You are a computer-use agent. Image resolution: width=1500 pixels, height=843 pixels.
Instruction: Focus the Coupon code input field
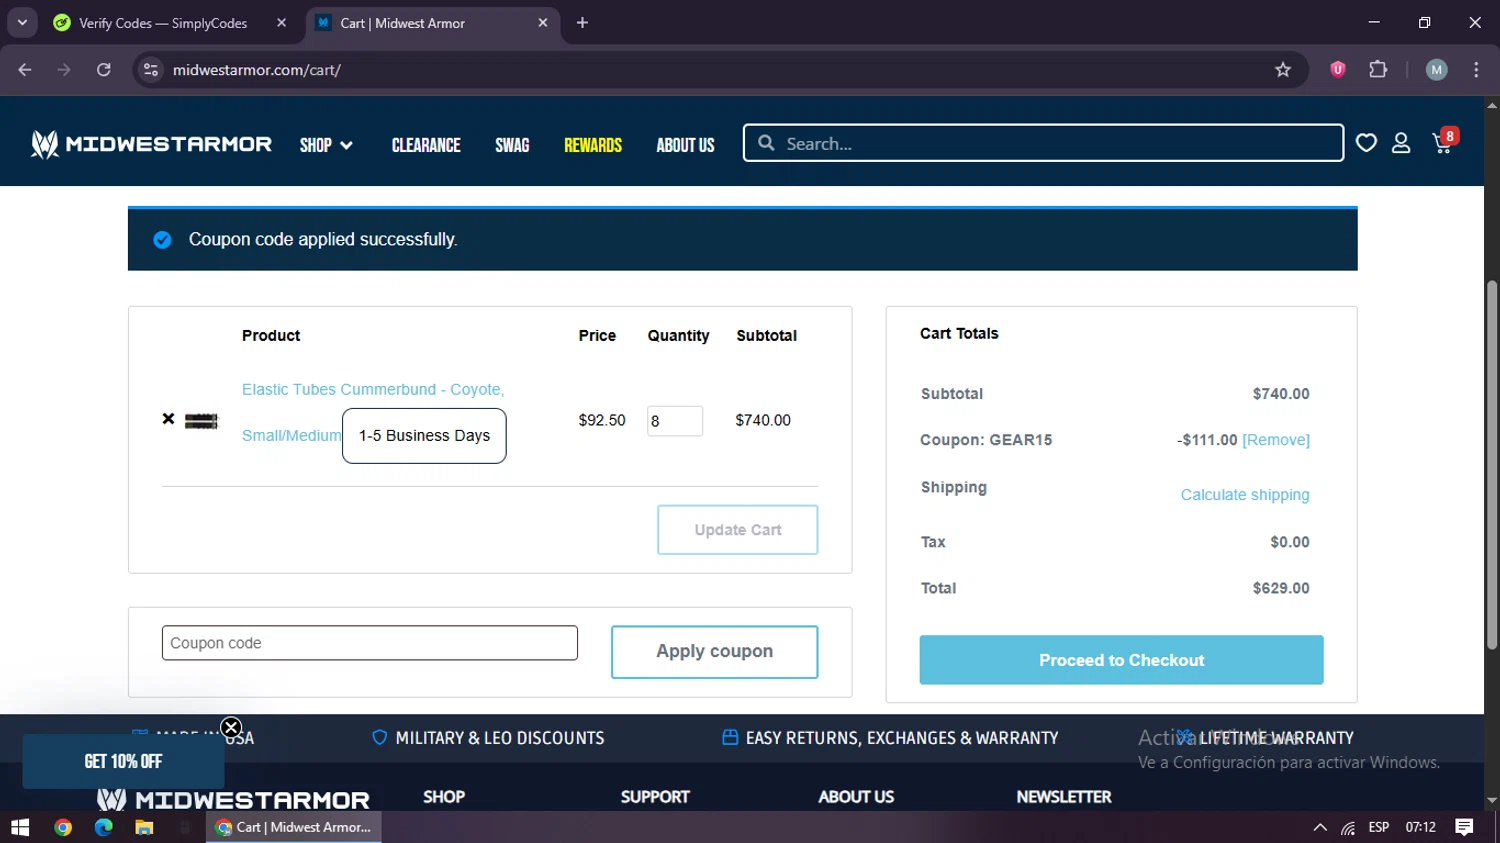(370, 643)
